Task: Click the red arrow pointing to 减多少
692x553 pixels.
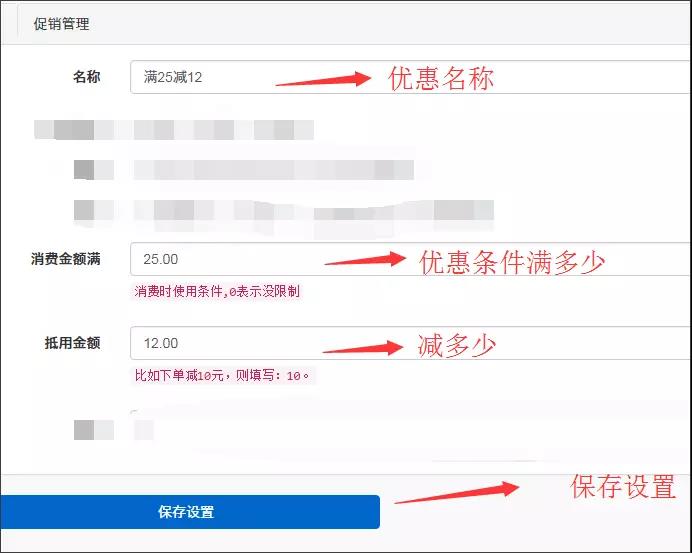Action: click(363, 348)
